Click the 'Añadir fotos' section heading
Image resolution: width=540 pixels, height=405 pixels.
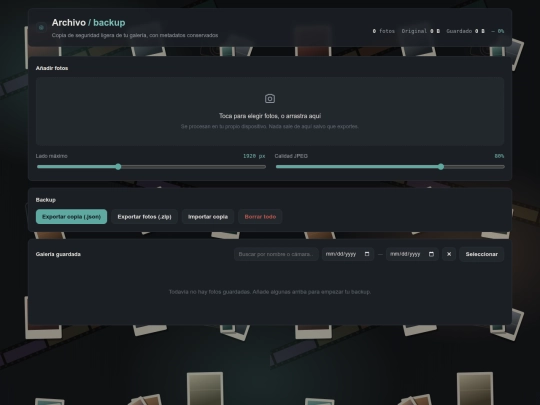point(52,68)
